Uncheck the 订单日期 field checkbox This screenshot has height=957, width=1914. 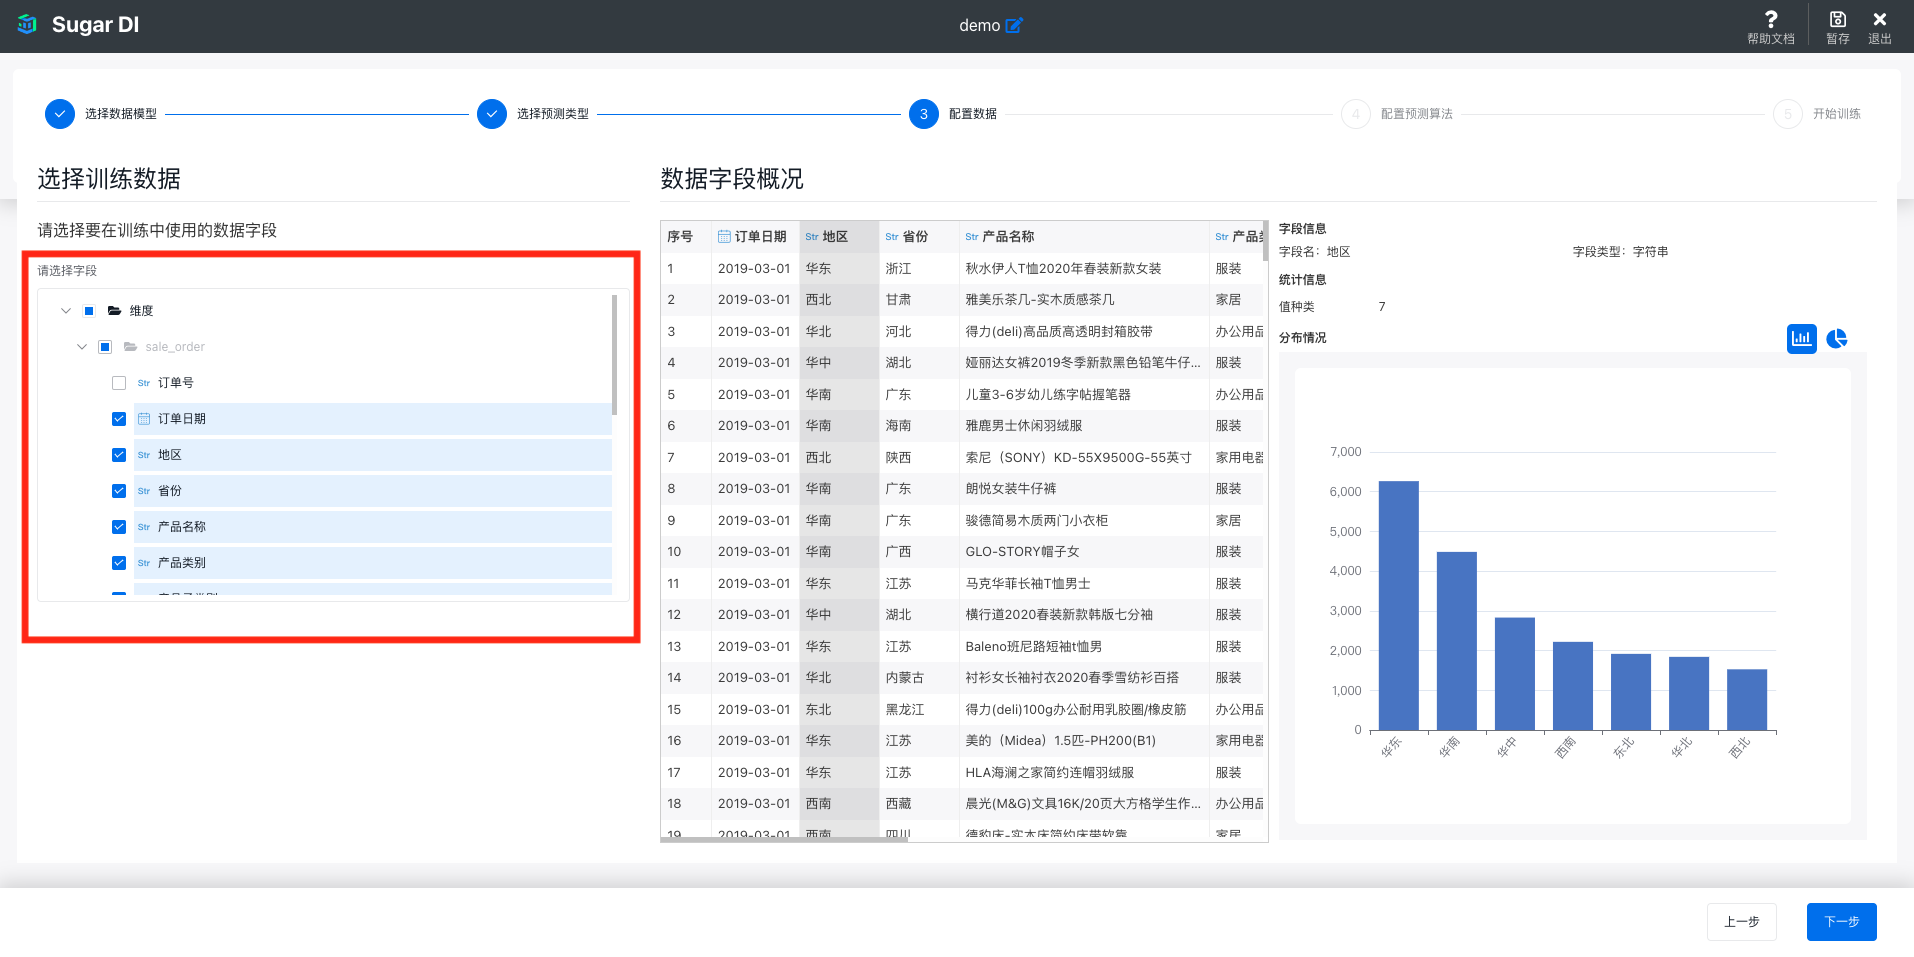point(119,419)
